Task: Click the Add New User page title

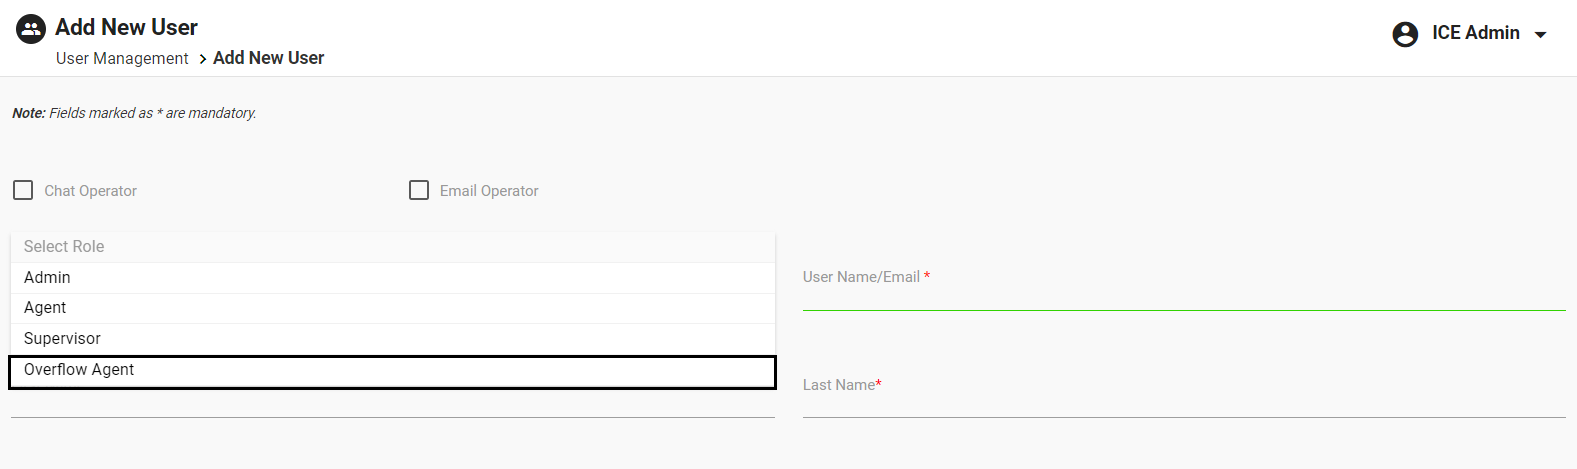Action: point(126,27)
